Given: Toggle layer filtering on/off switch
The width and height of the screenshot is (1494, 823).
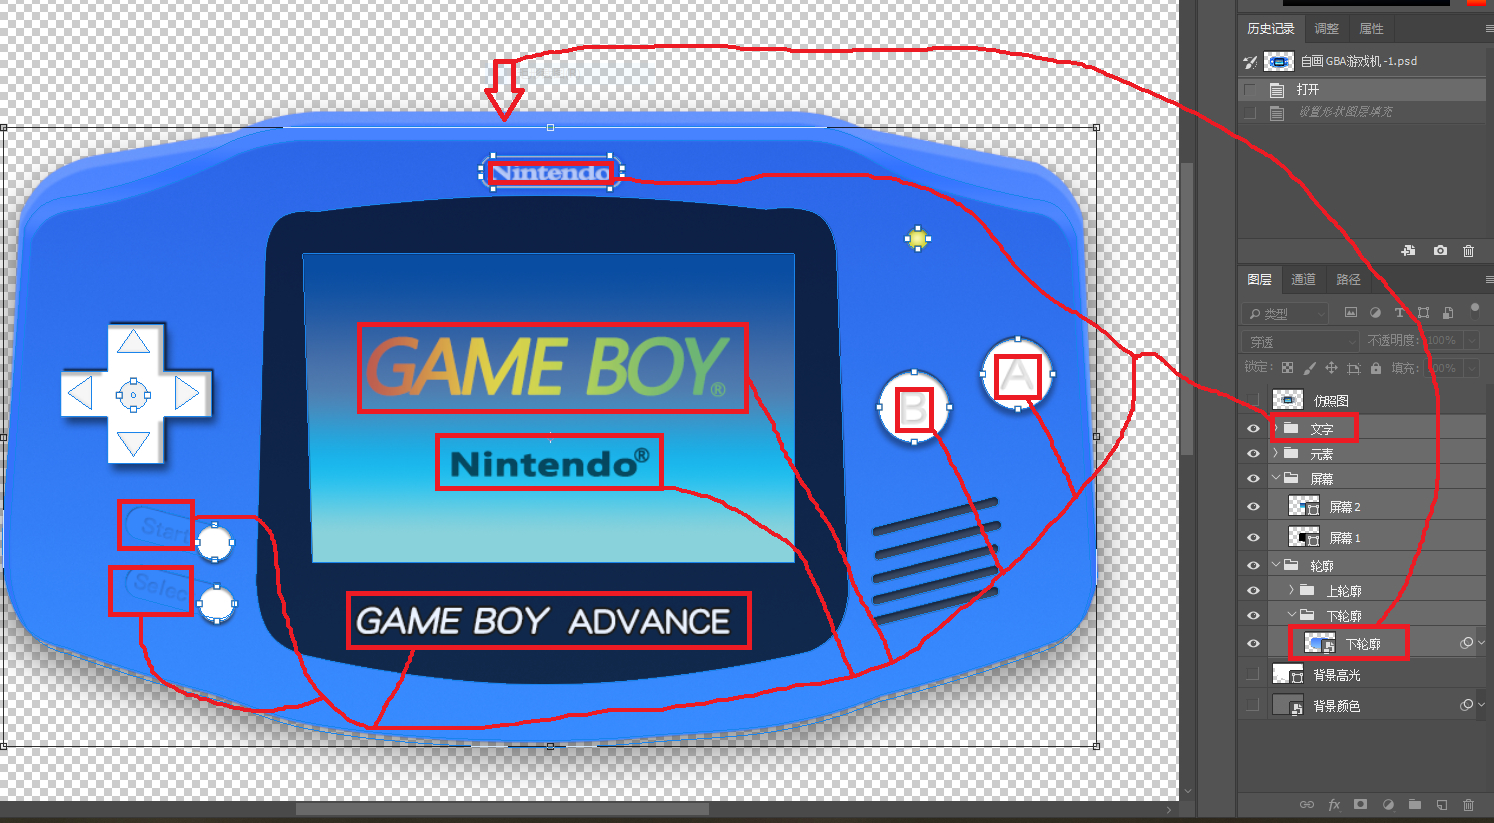Looking at the screenshot, I should pos(1474,310).
